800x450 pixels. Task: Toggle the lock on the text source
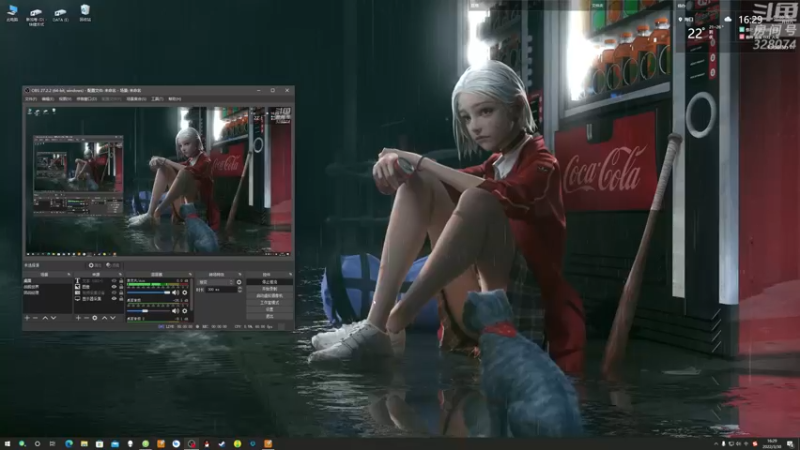[x=121, y=281]
